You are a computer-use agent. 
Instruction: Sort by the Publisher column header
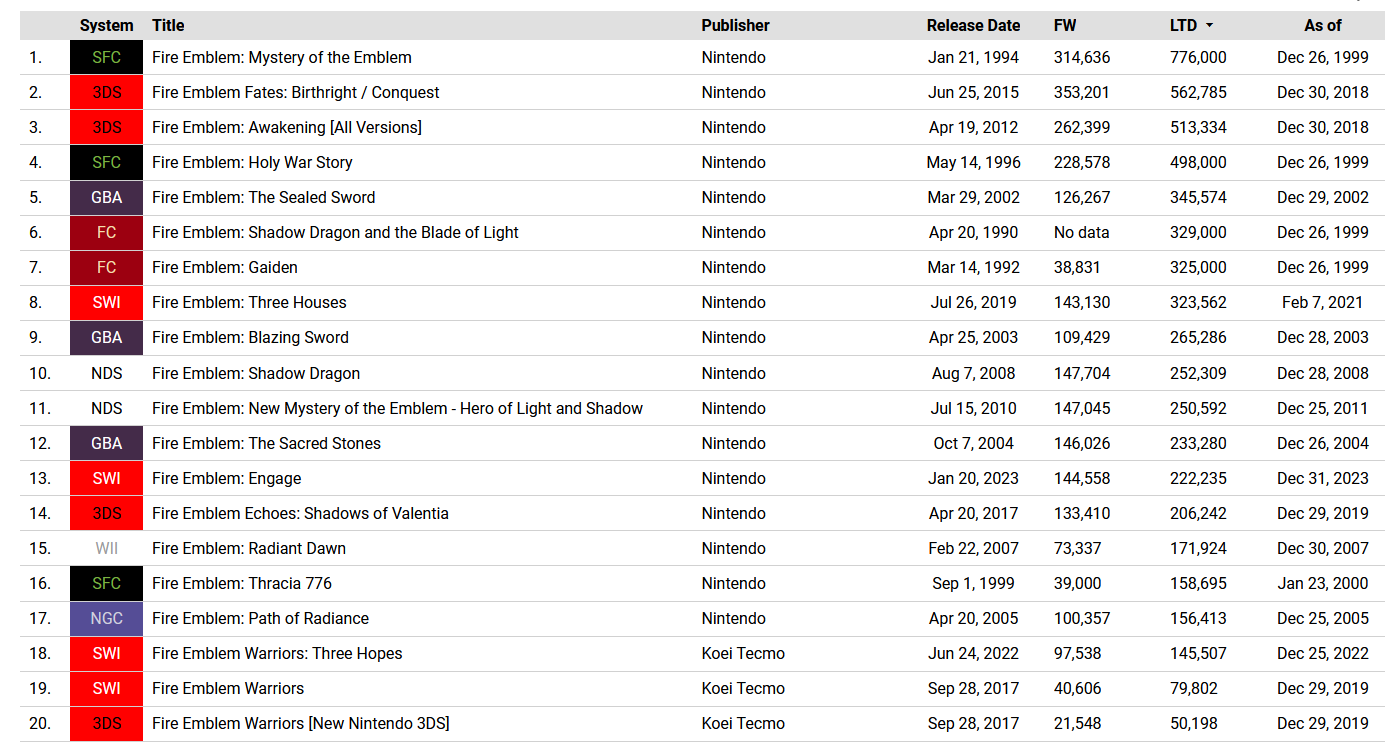[x=735, y=26]
